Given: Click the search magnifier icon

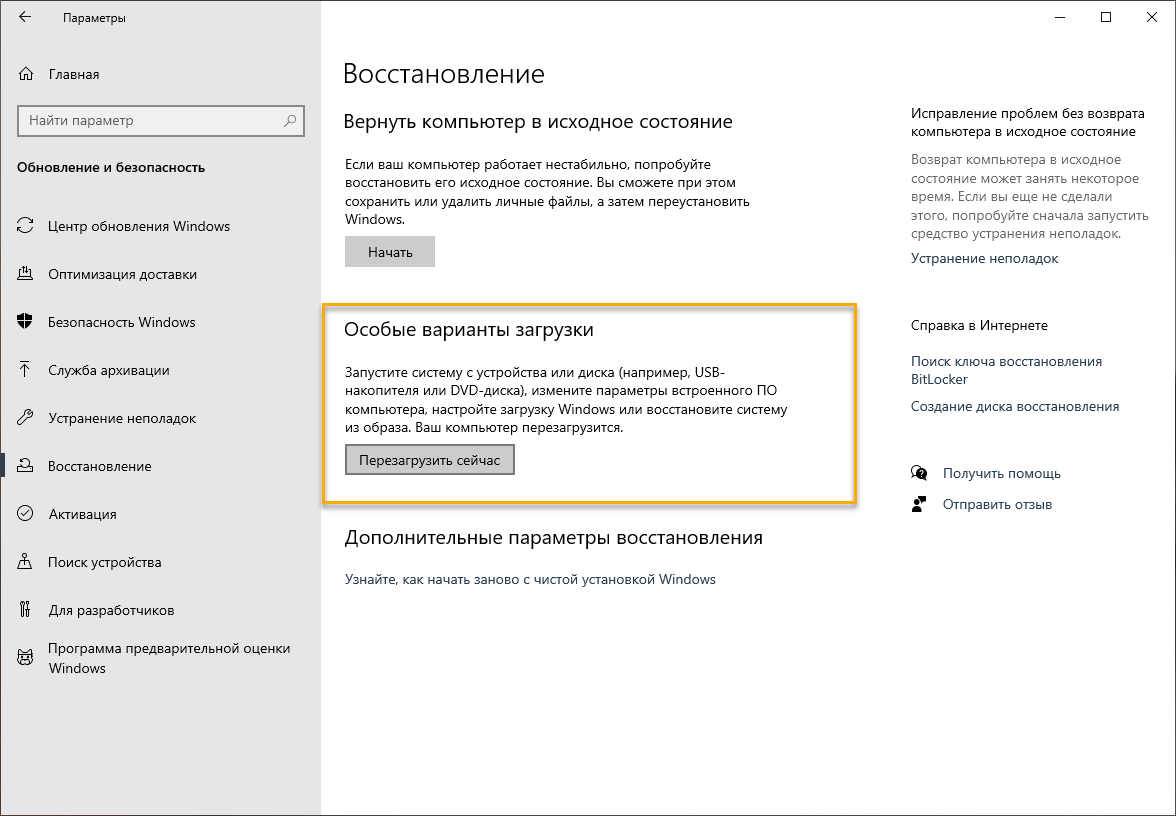Looking at the screenshot, I should click(x=290, y=121).
